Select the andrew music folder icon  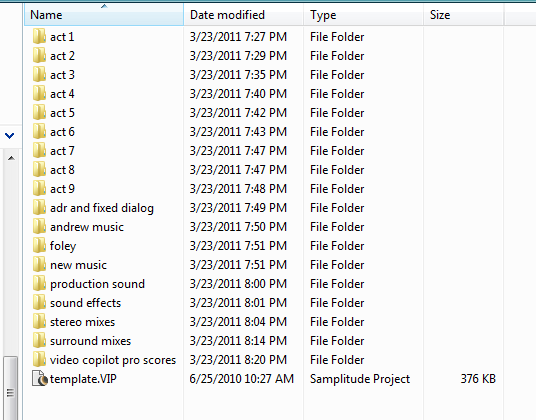coord(39,227)
